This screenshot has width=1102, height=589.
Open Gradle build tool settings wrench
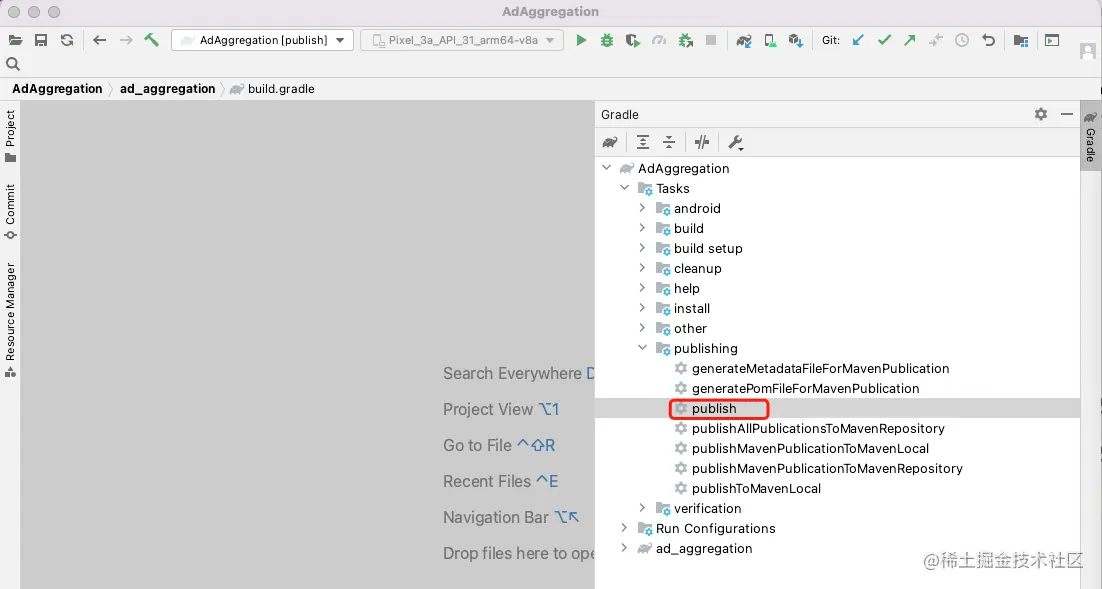735,143
